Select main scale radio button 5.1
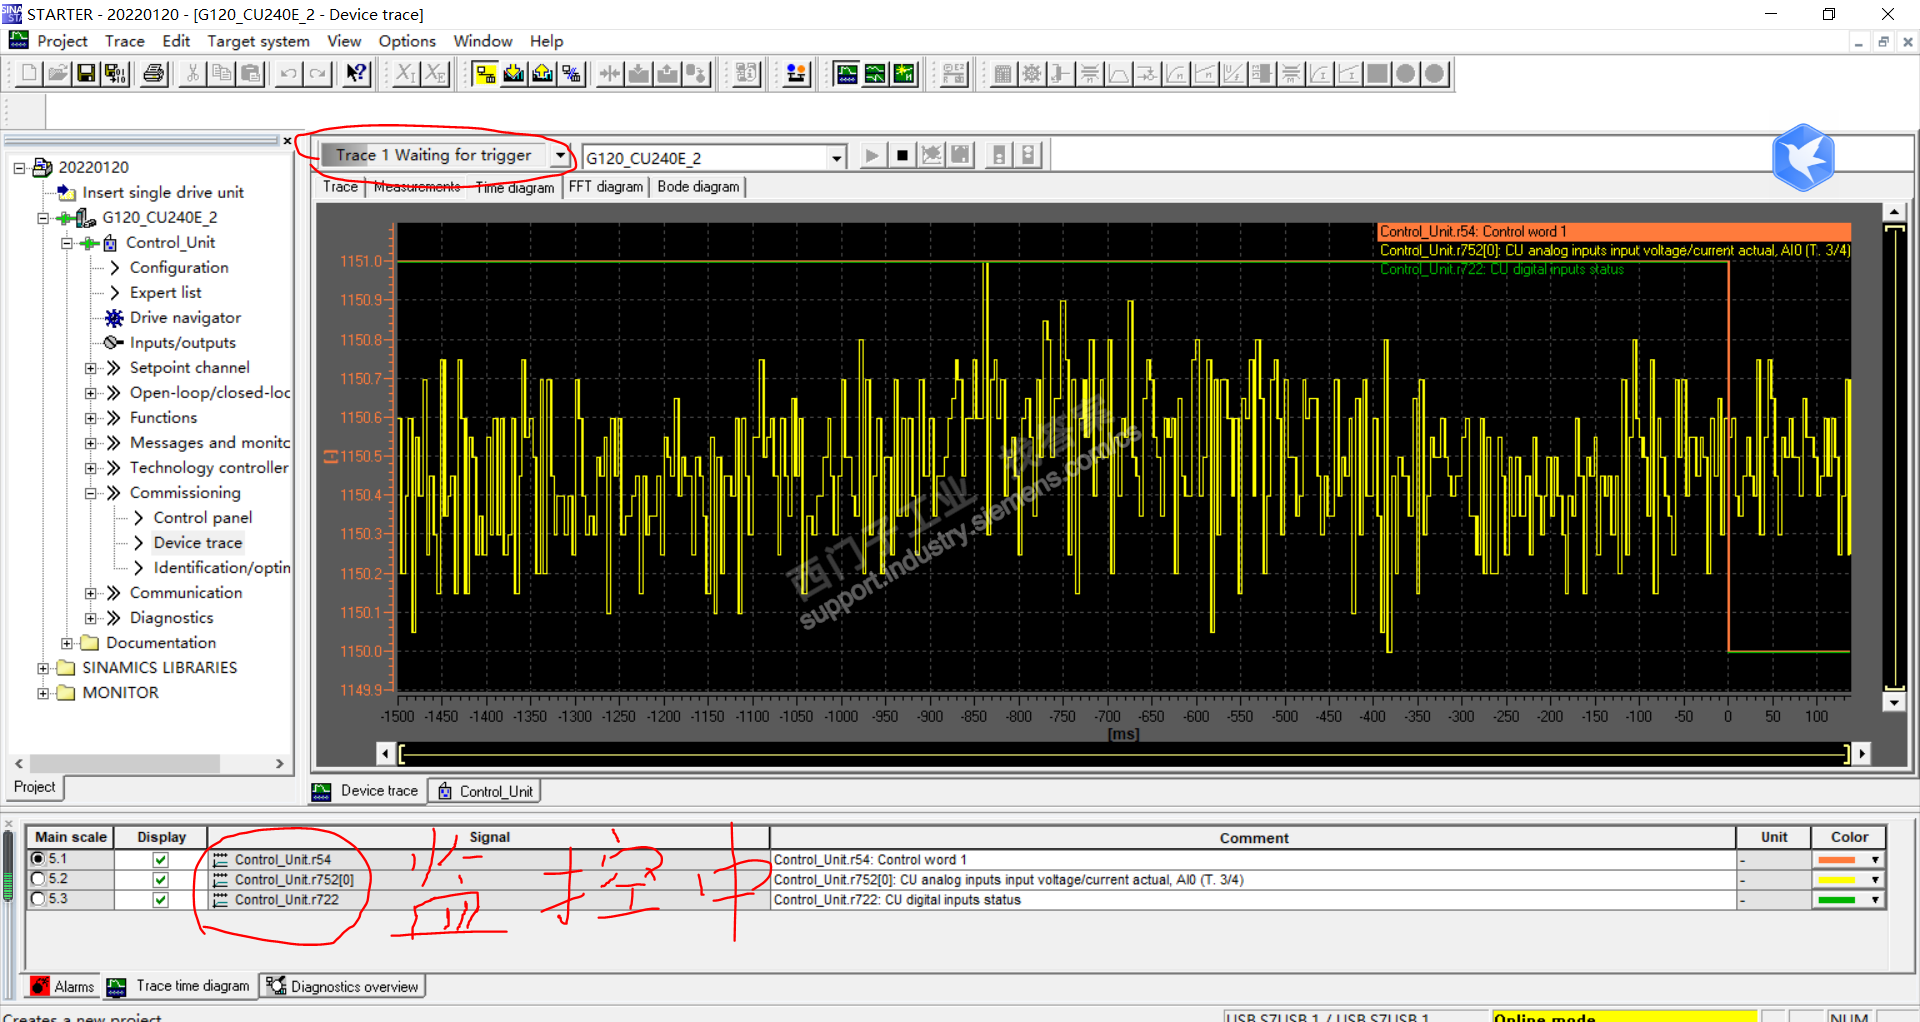The width and height of the screenshot is (1920, 1022). pos(38,859)
